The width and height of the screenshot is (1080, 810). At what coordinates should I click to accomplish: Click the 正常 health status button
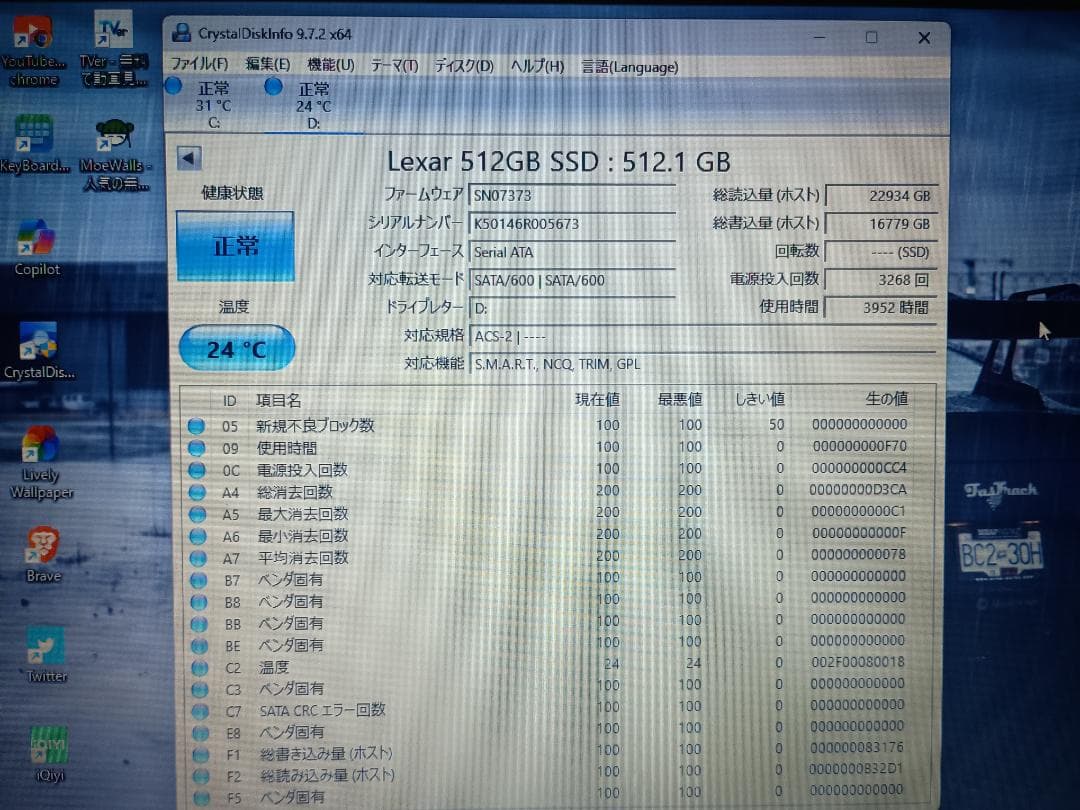[235, 245]
